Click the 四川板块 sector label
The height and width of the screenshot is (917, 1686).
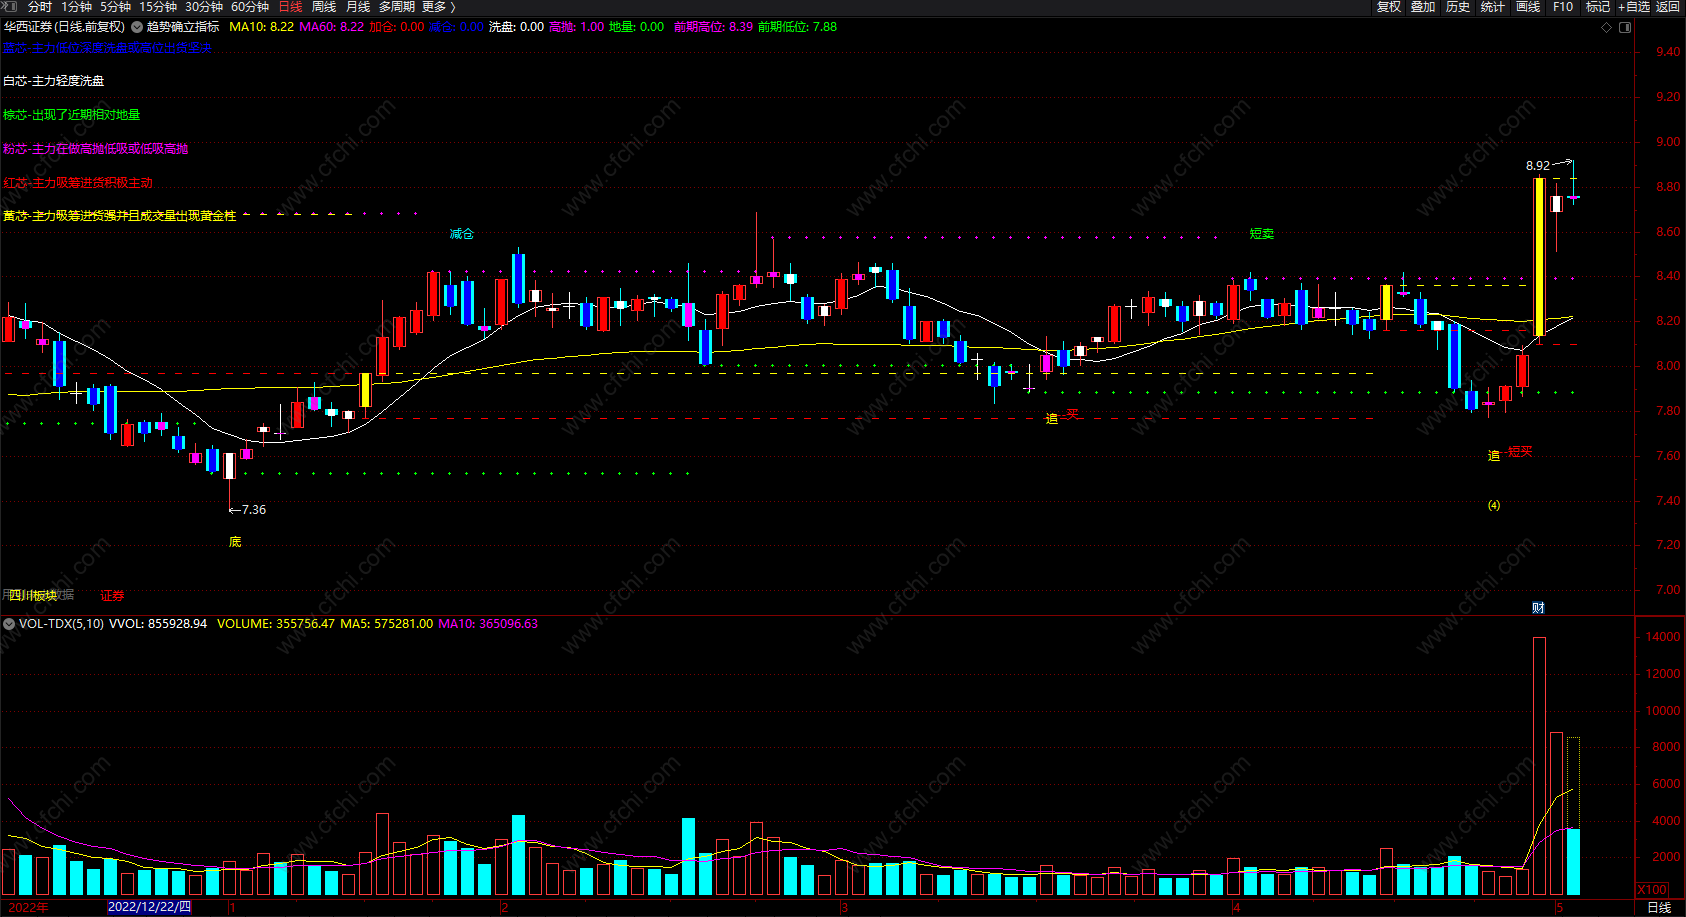click(x=33, y=596)
